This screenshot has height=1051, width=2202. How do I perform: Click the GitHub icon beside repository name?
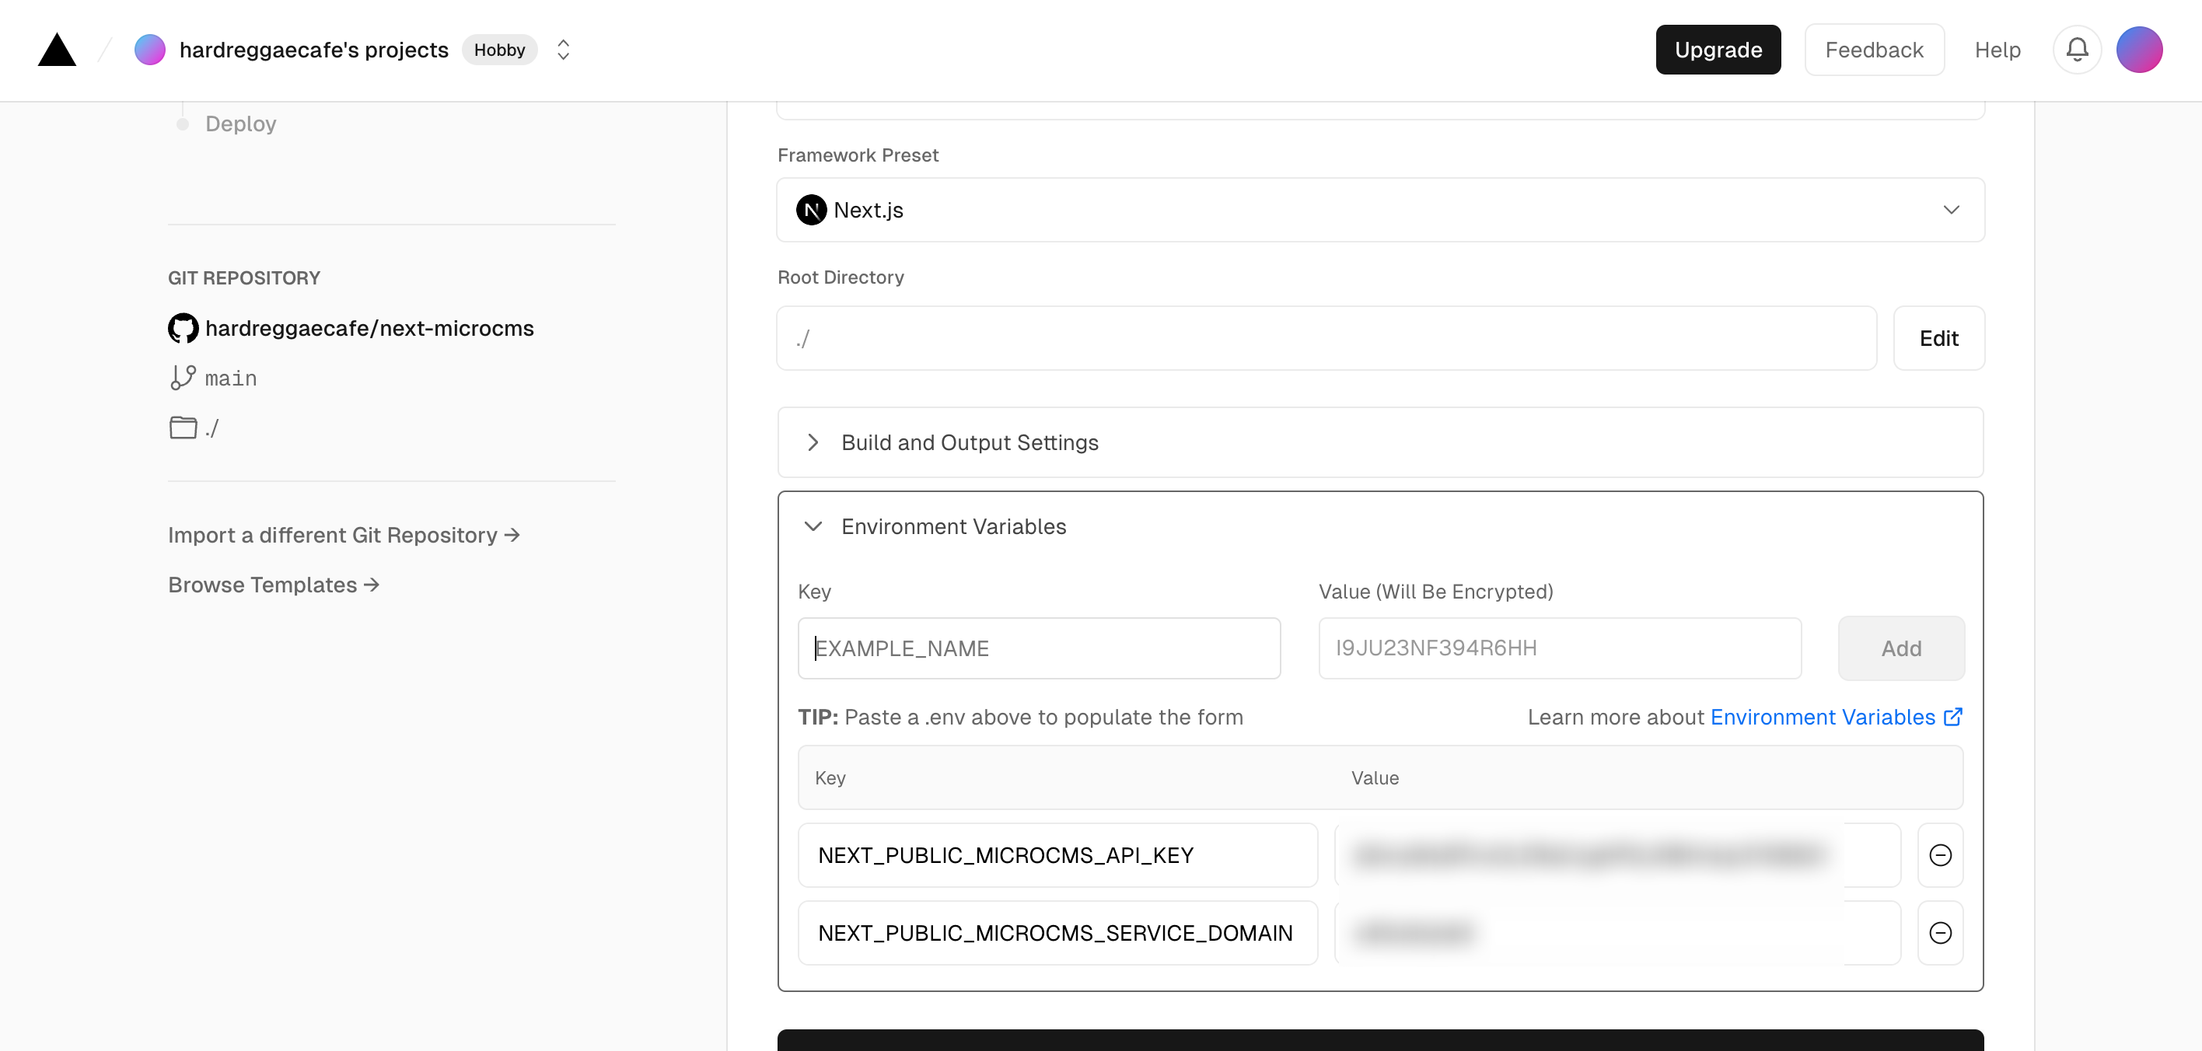point(183,328)
